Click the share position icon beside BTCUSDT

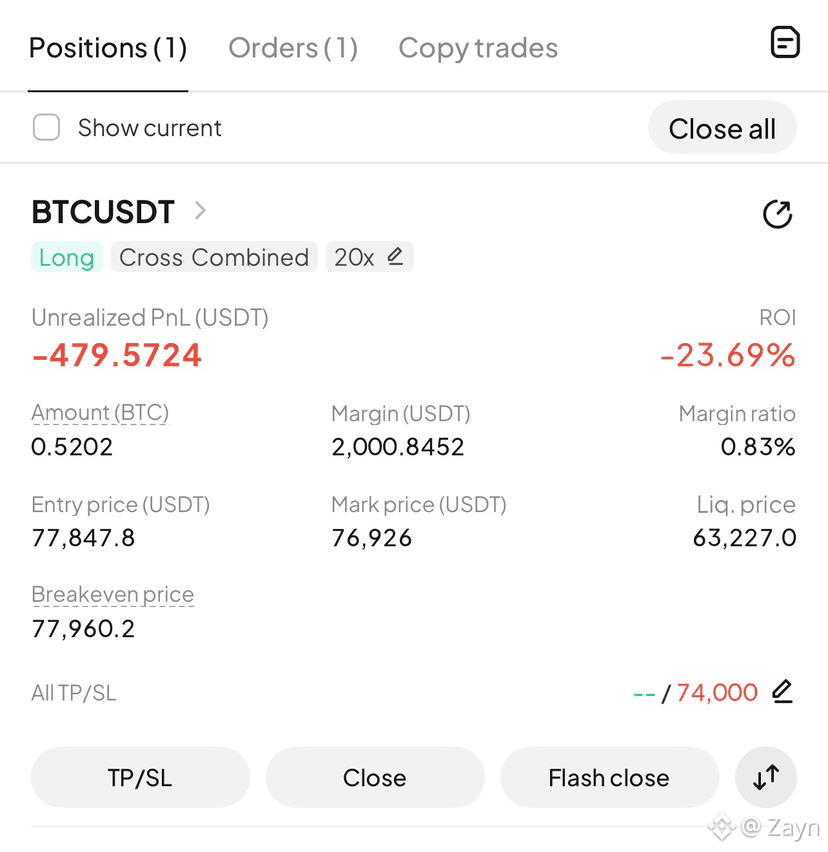777,214
